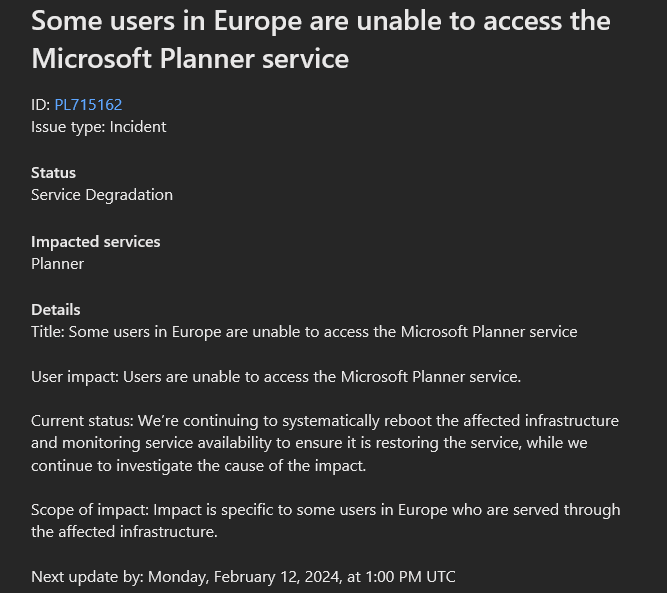Click the Impacted services heading
The height and width of the screenshot is (593, 667).
[x=96, y=242]
